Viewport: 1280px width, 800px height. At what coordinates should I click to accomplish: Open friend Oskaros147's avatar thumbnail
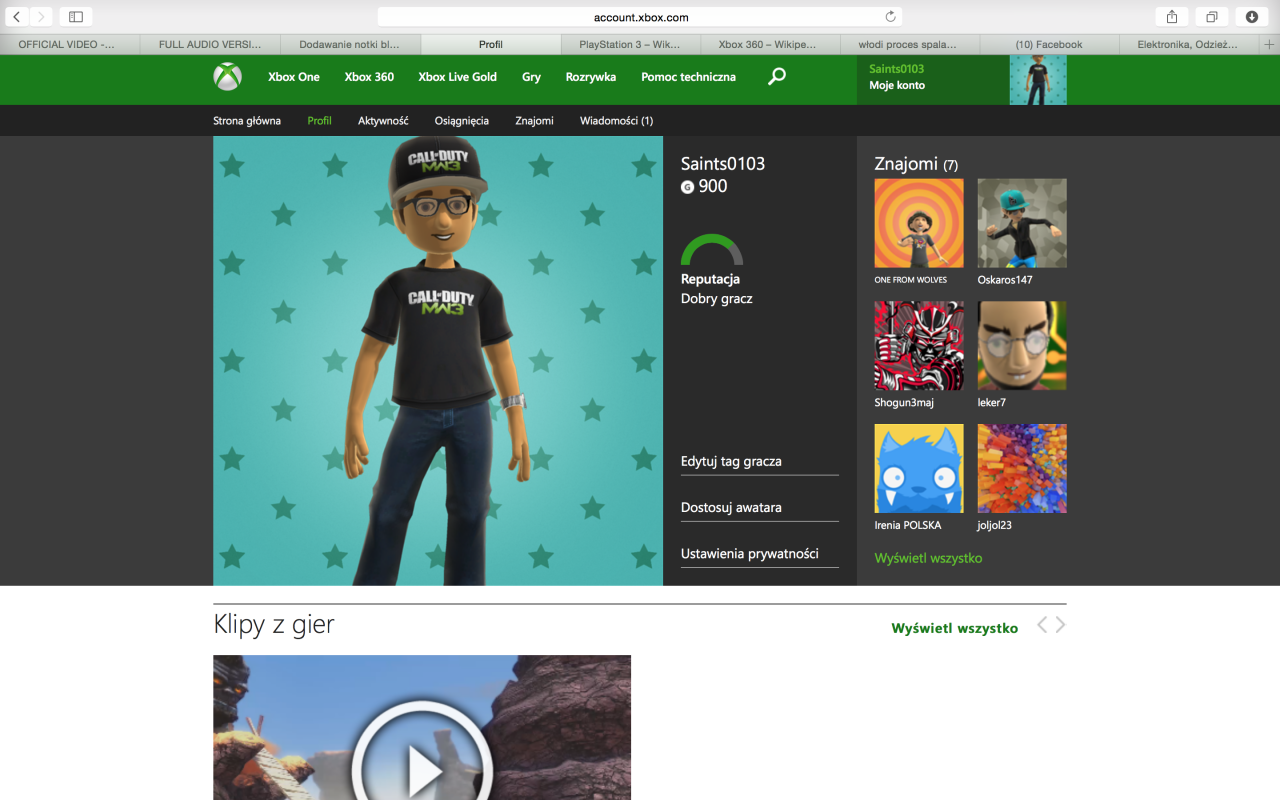pyautogui.click(x=1021, y=223)
